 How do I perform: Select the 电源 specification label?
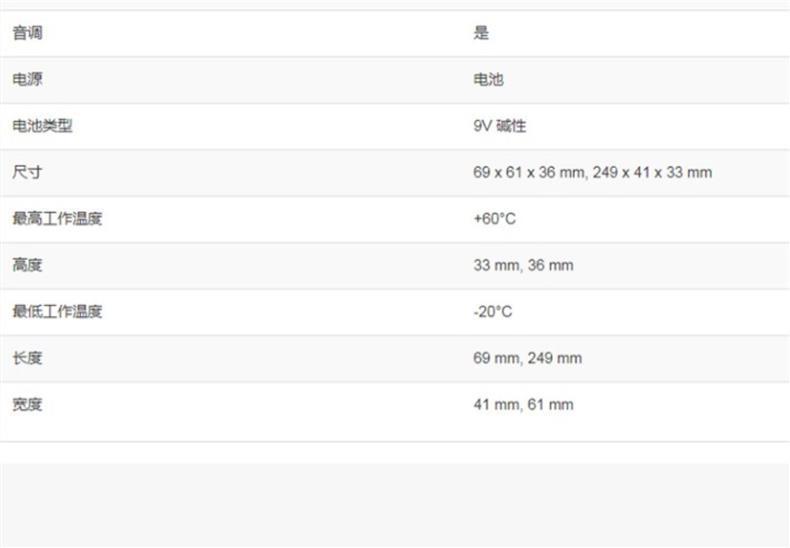27,80
